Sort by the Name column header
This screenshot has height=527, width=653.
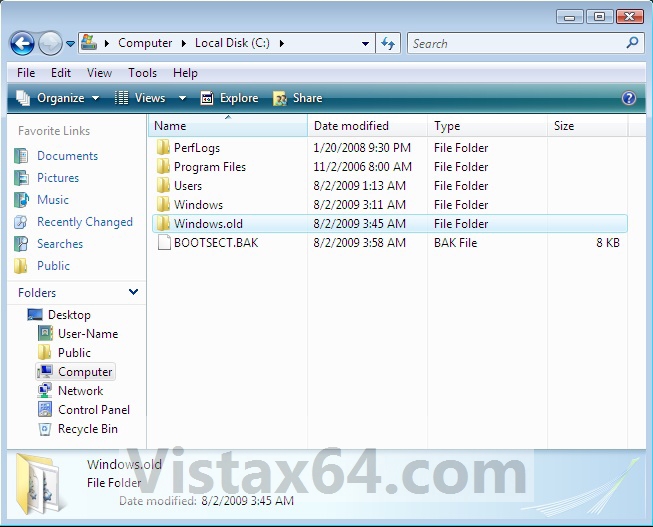coord(228,126)
